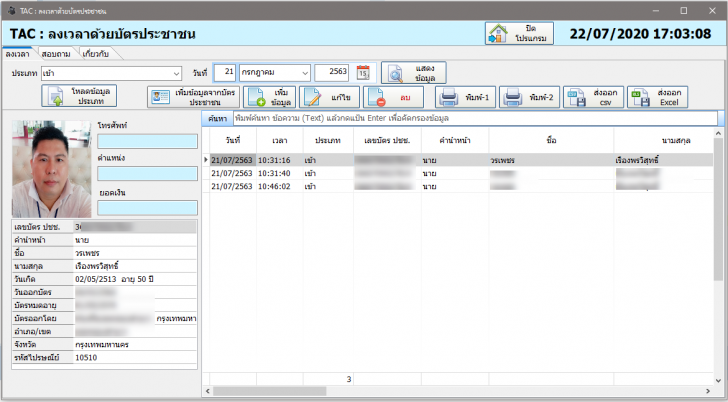
Task: Click the search text filter field
Action: click(x=475, y=118)
